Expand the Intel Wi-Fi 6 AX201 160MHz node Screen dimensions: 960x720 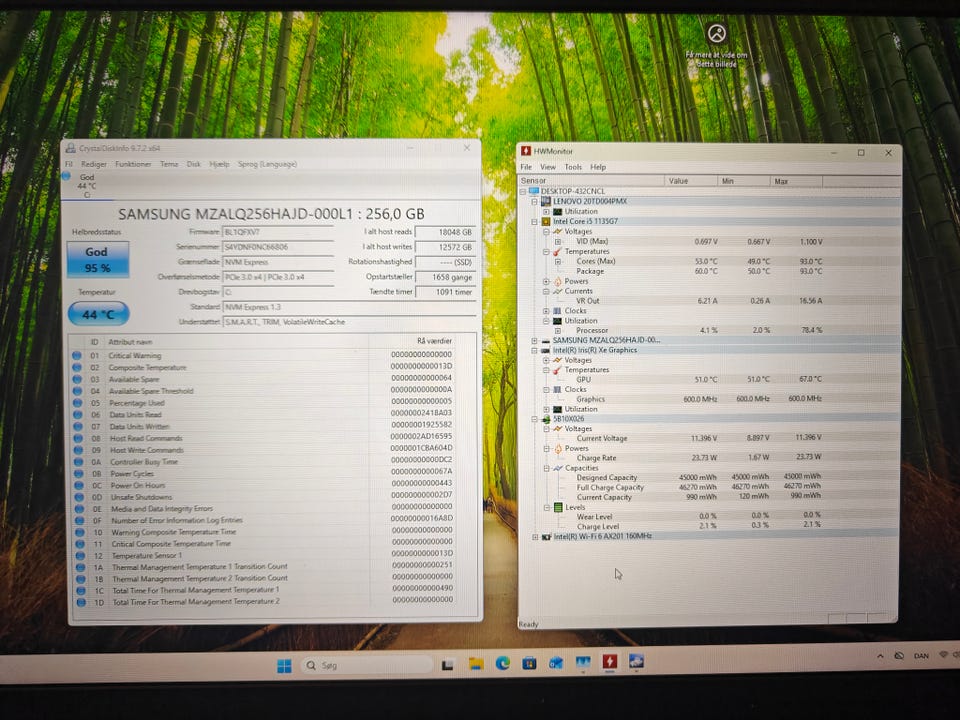tap(534, 537)
